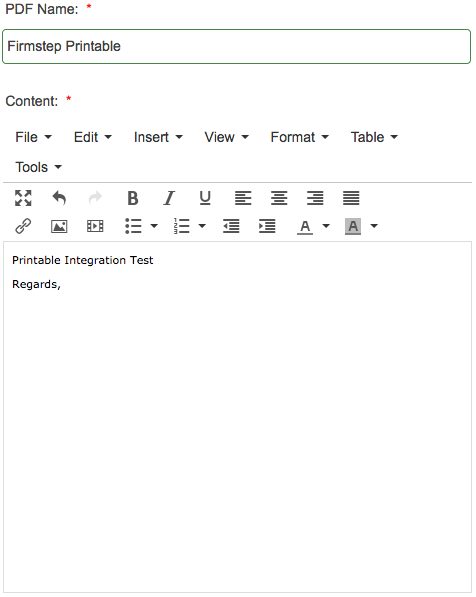
Task: Insert an image
Action: point(59,226)
